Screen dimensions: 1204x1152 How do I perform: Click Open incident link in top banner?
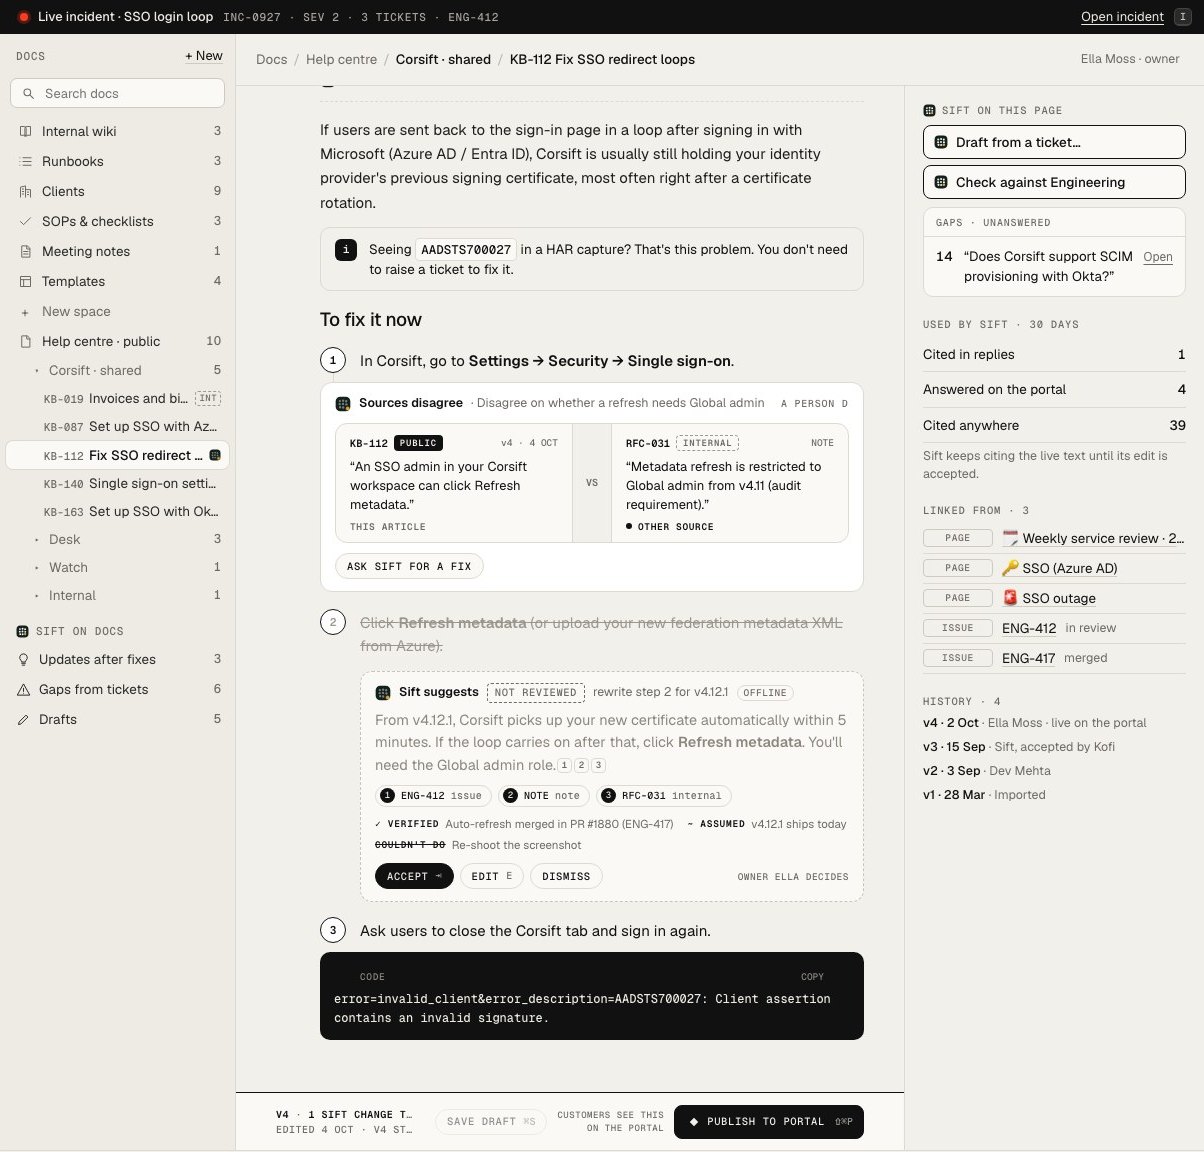pyautogui.click(x=1122, y=17)
